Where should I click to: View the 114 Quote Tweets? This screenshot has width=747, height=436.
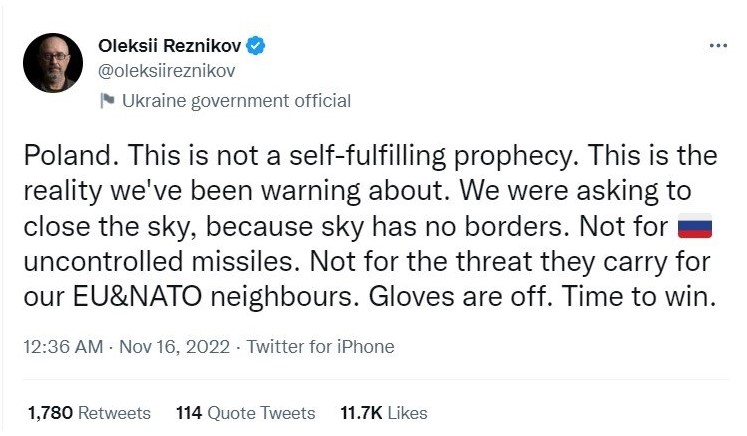245,412
